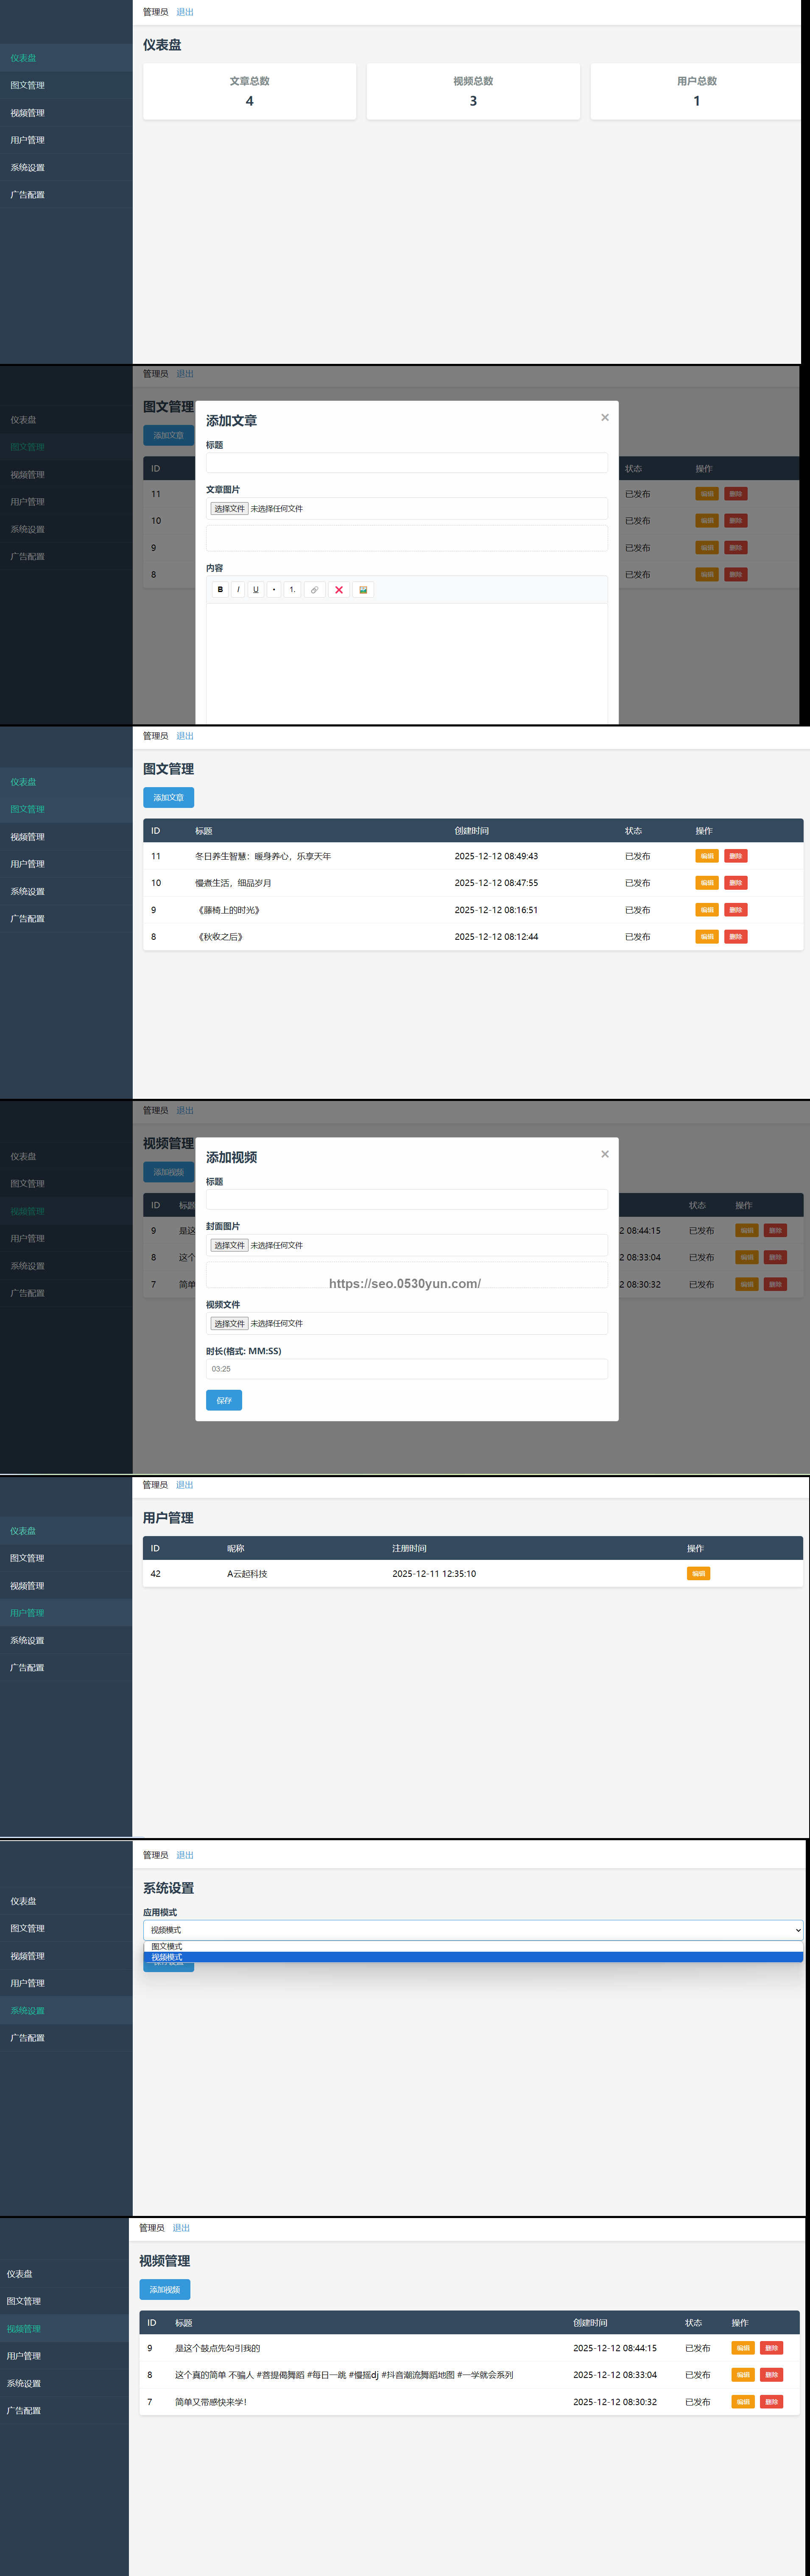Edit the article 冬日养生智慧
The width and height of the screenshot is (810, 2576).
(707, 856)
